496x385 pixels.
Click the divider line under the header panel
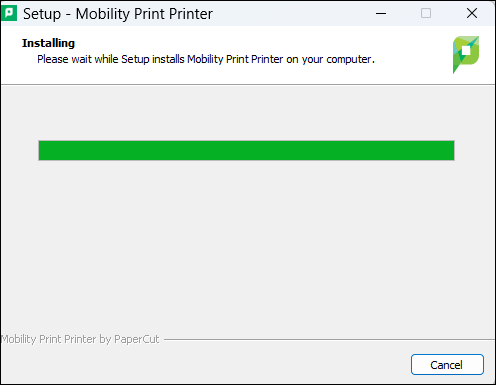point(248,85)
